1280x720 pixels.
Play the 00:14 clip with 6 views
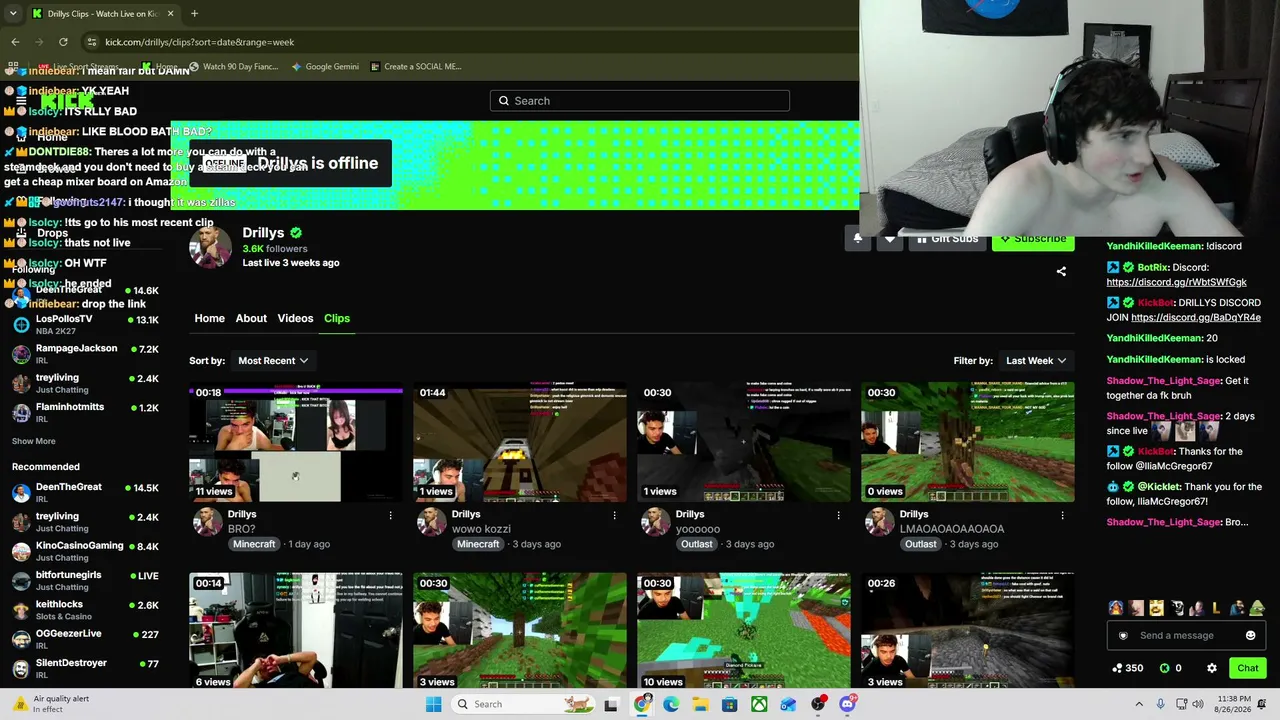tap(296, 631)
